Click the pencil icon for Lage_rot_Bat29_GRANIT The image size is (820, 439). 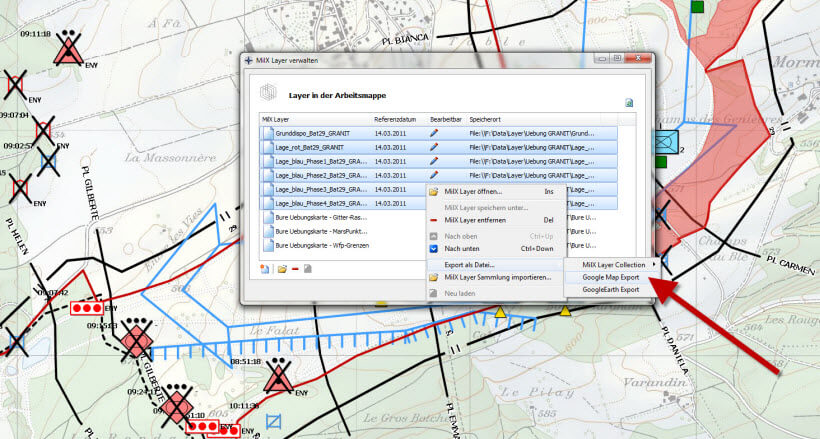[x=434, y=148]
